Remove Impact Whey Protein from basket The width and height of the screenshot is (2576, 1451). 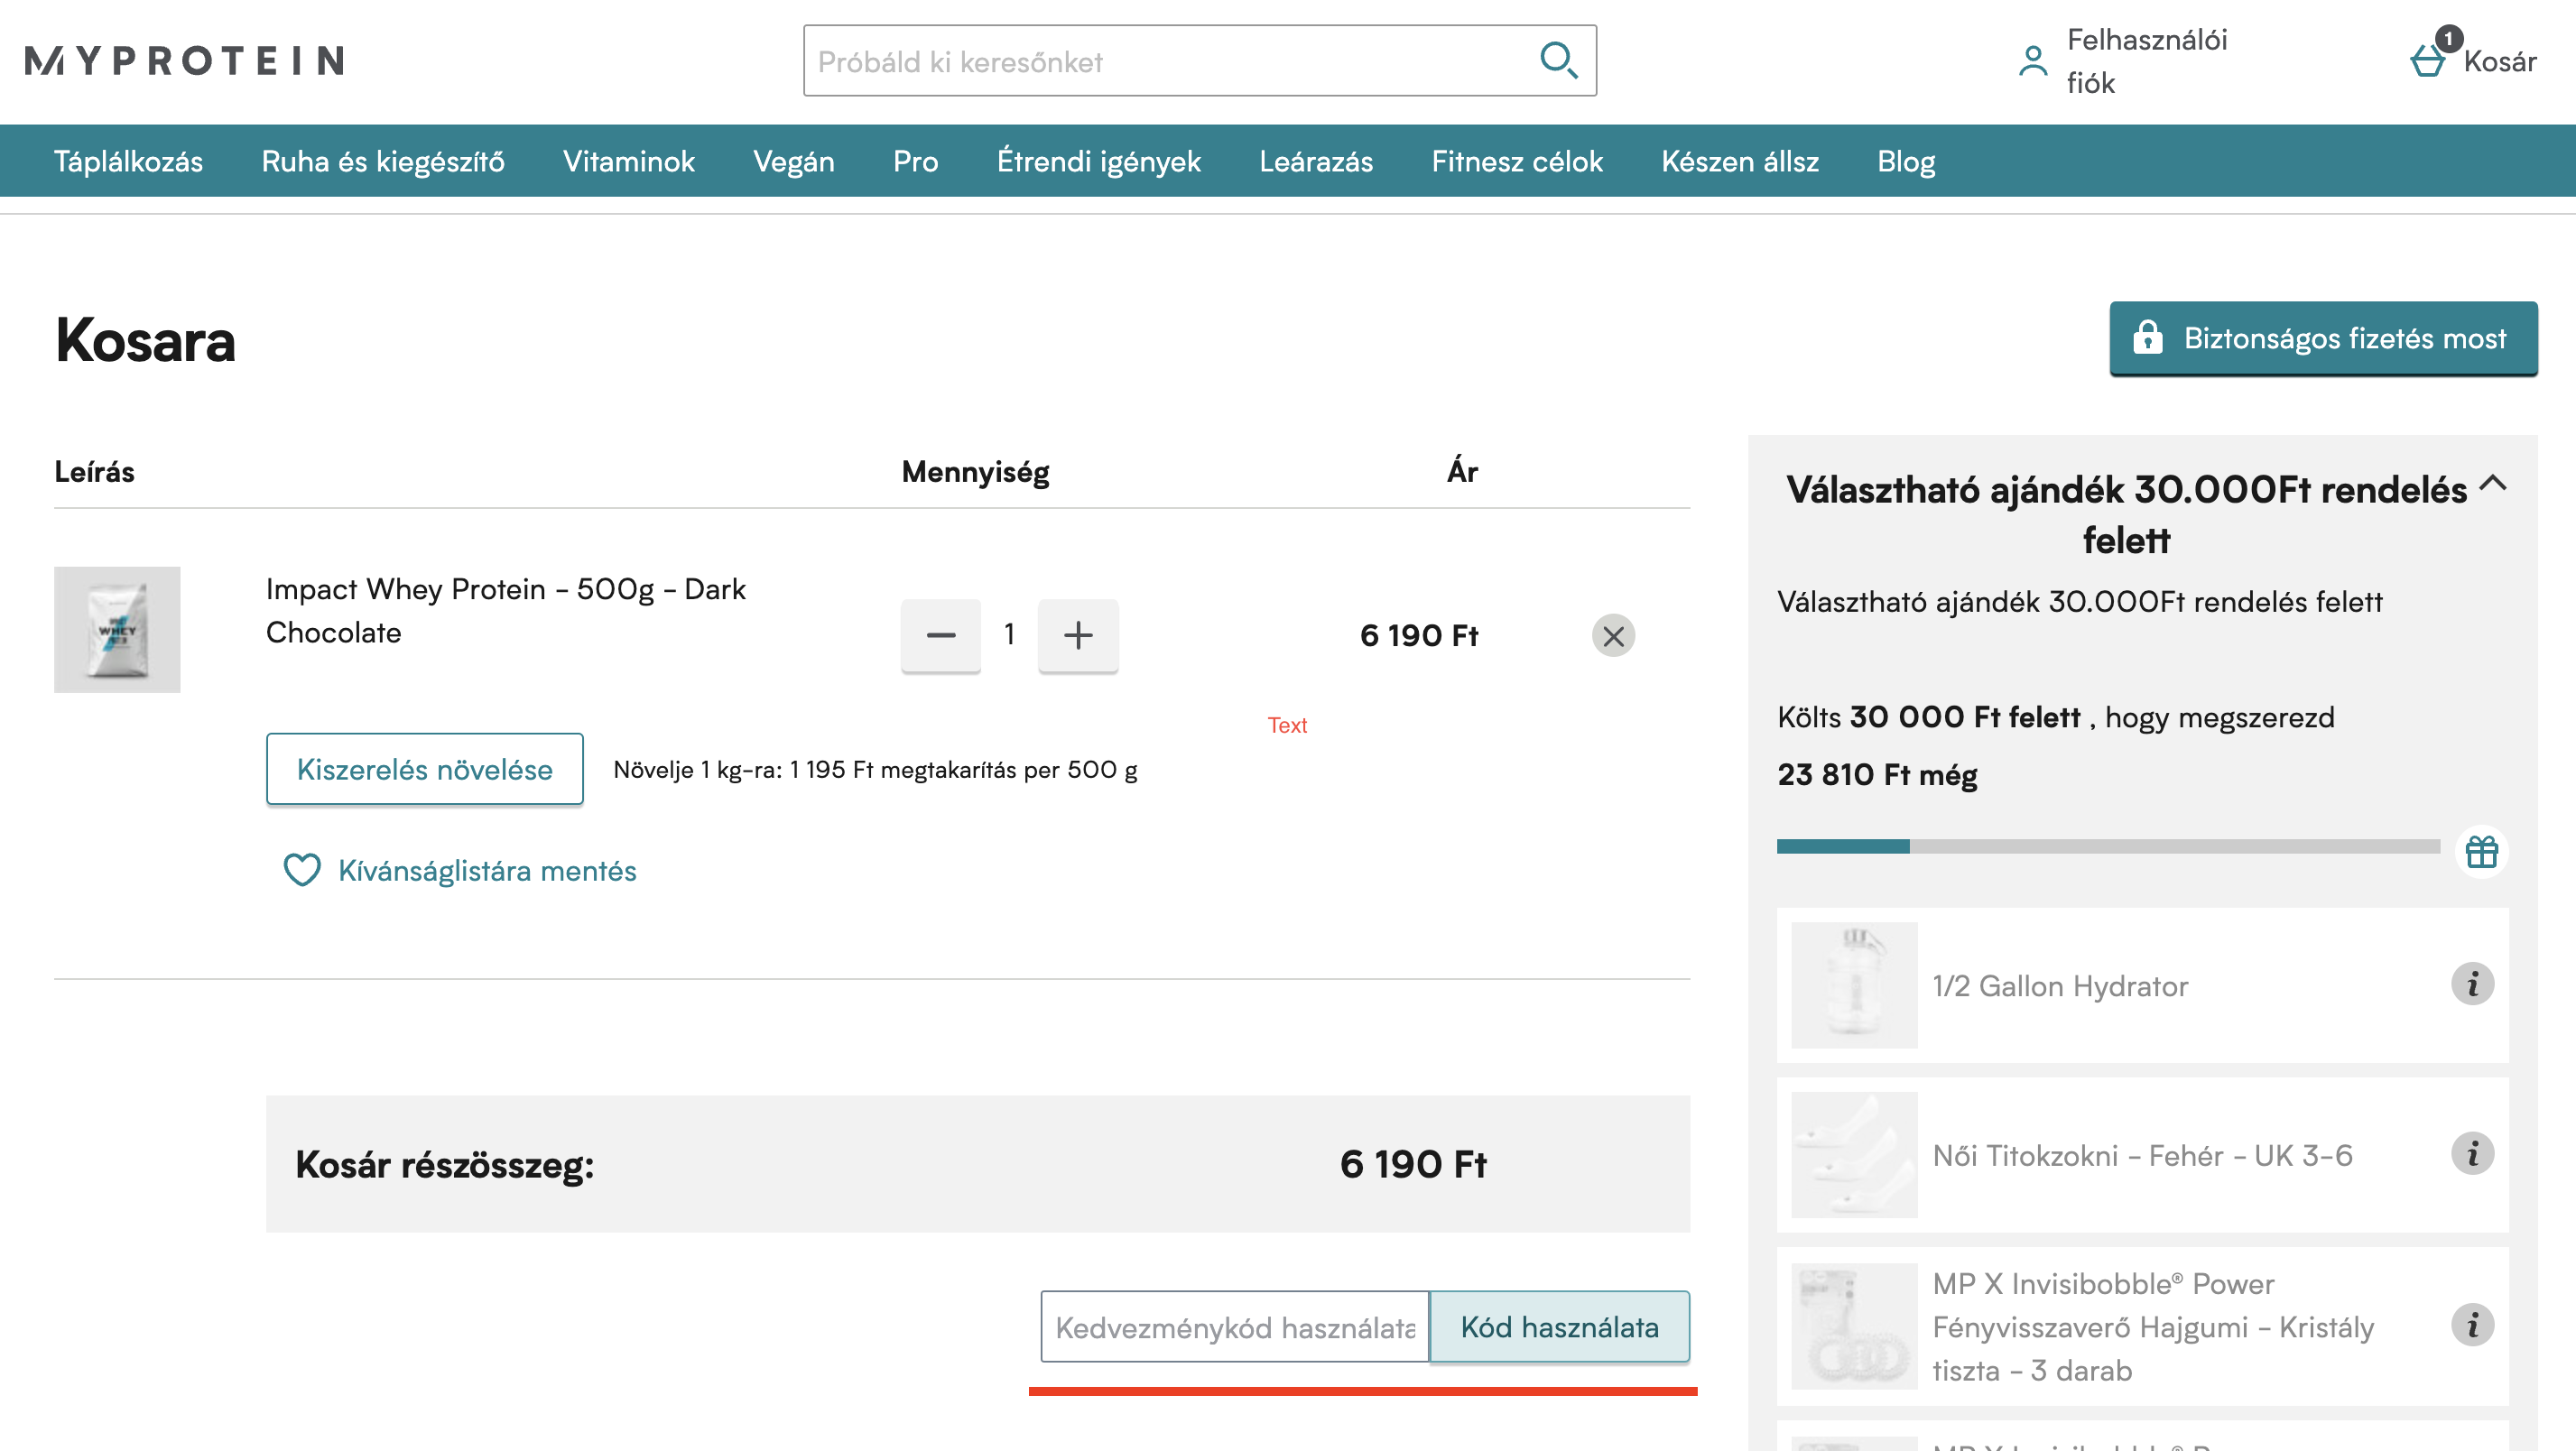click(x=1613, y=635)
